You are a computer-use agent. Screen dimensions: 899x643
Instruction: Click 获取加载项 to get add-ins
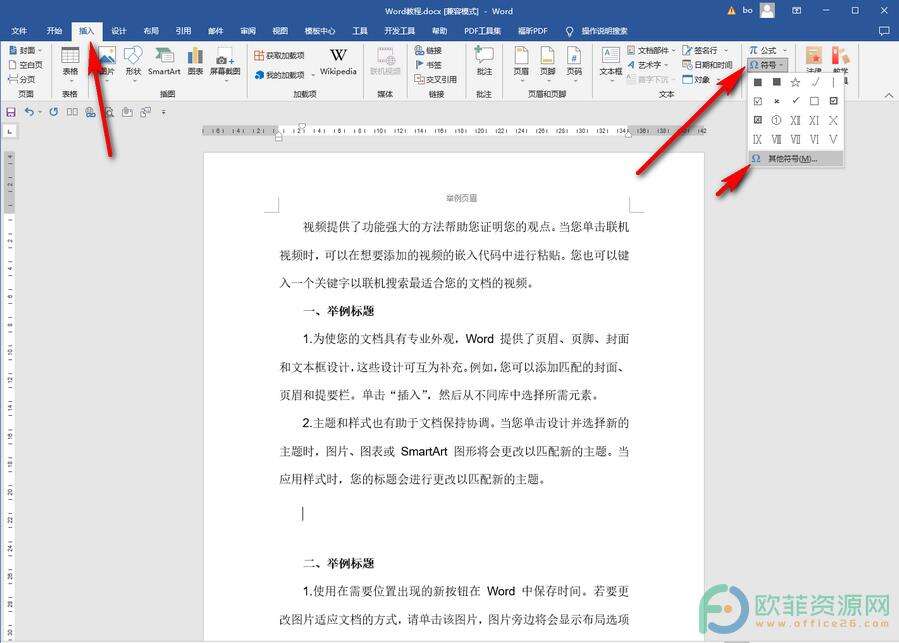[x=279, y=56]
